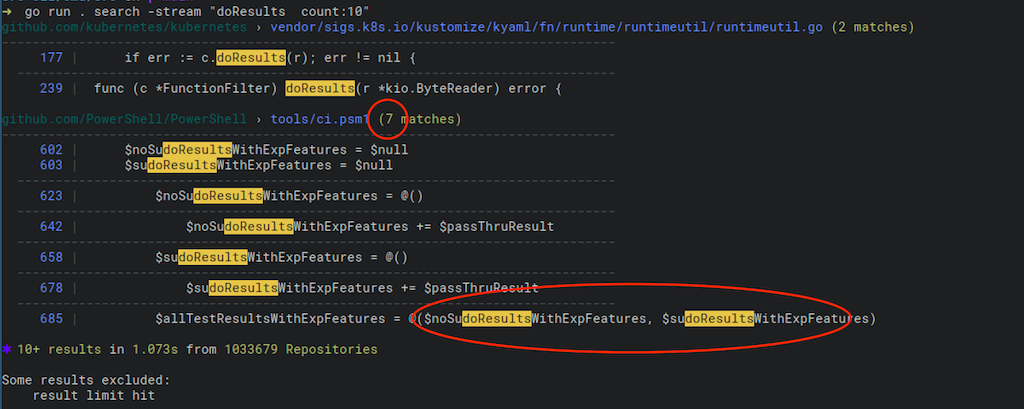Open the tools/ci.psm1 file path
This screenshot has height=409, width=1024.
click(320, 120)
